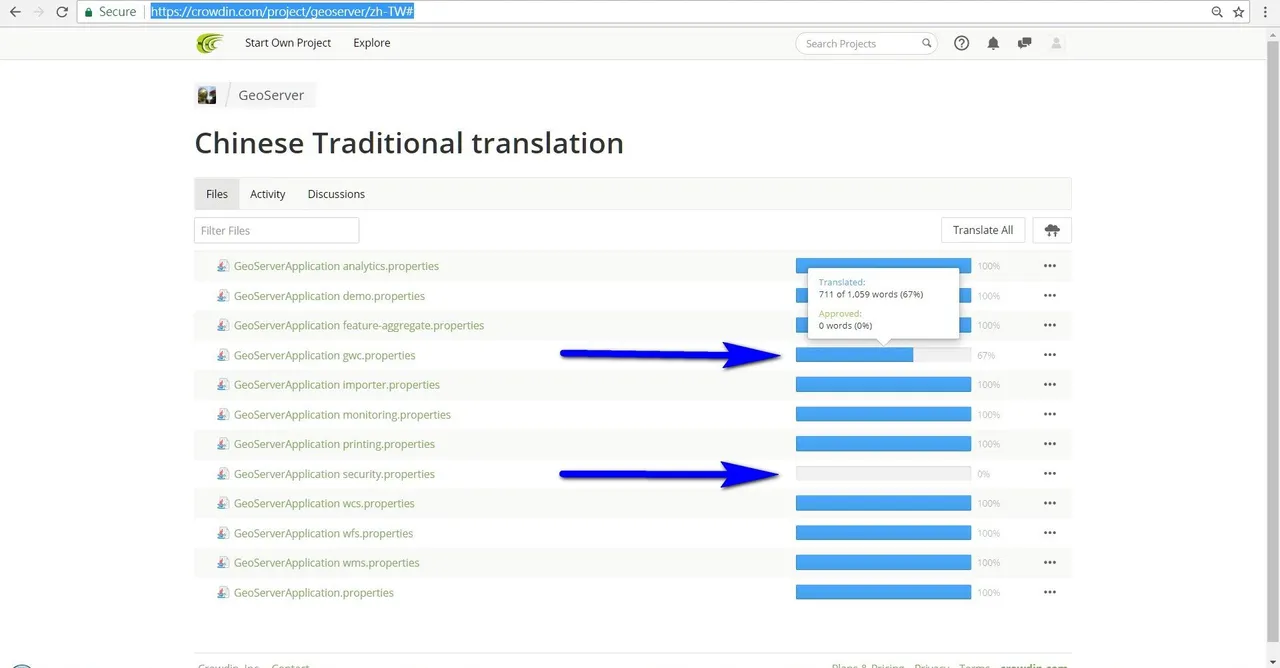Open GeoServerApplication gwc.properties file

point(324,355)
